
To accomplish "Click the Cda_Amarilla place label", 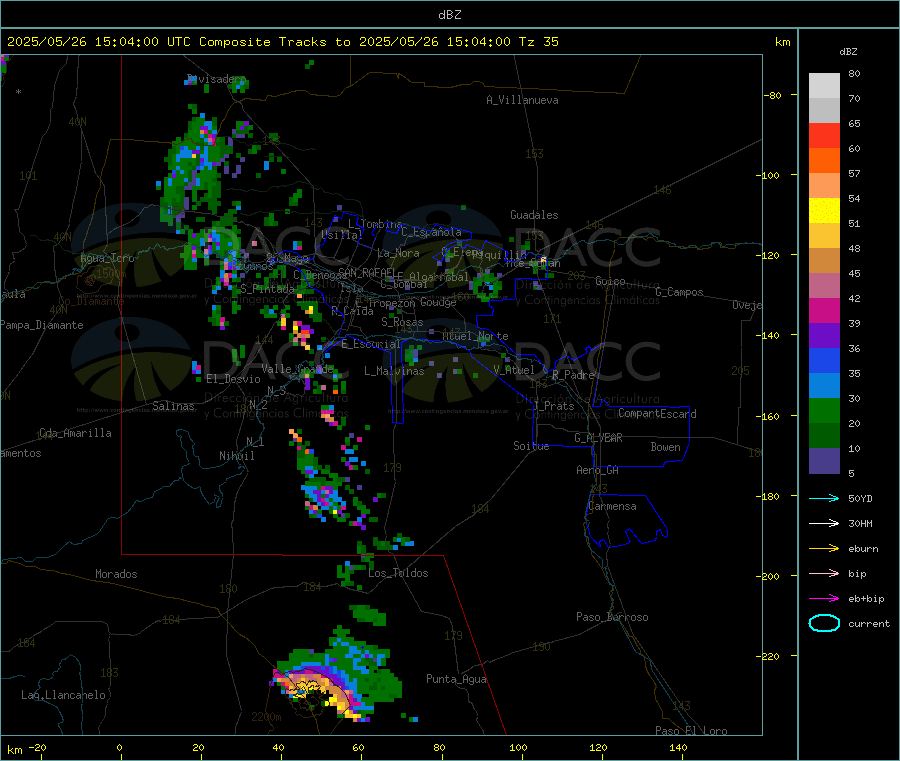I will [x=75, y=433].
